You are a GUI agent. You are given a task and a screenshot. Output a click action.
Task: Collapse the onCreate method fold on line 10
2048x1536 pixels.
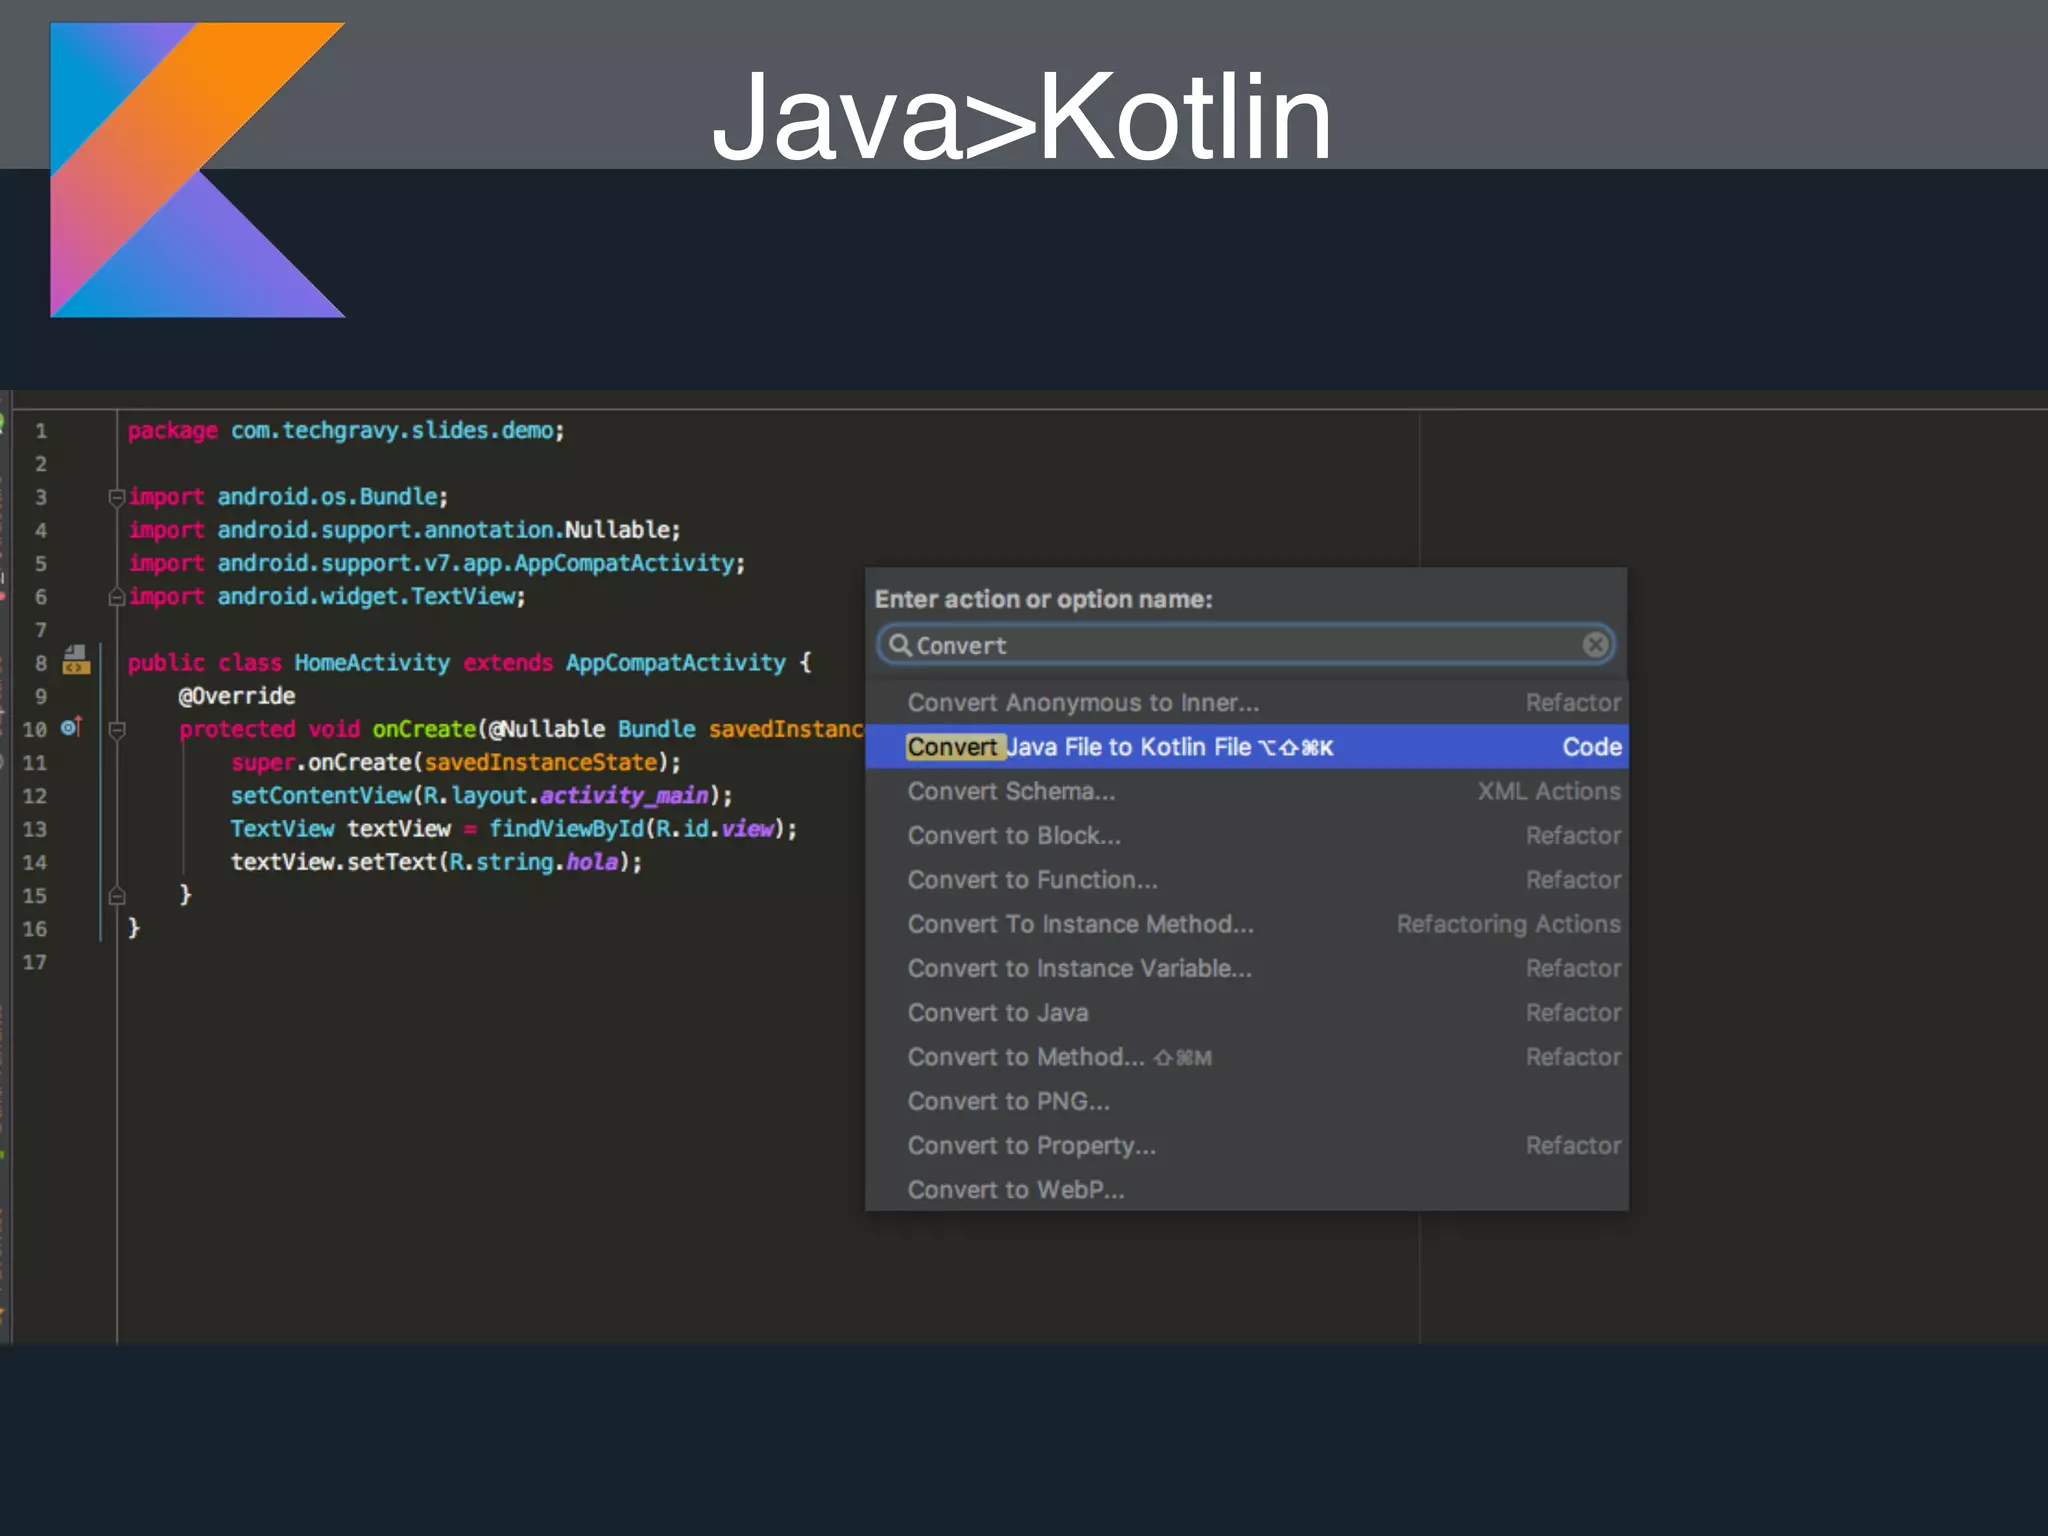[x=116, y=730]
